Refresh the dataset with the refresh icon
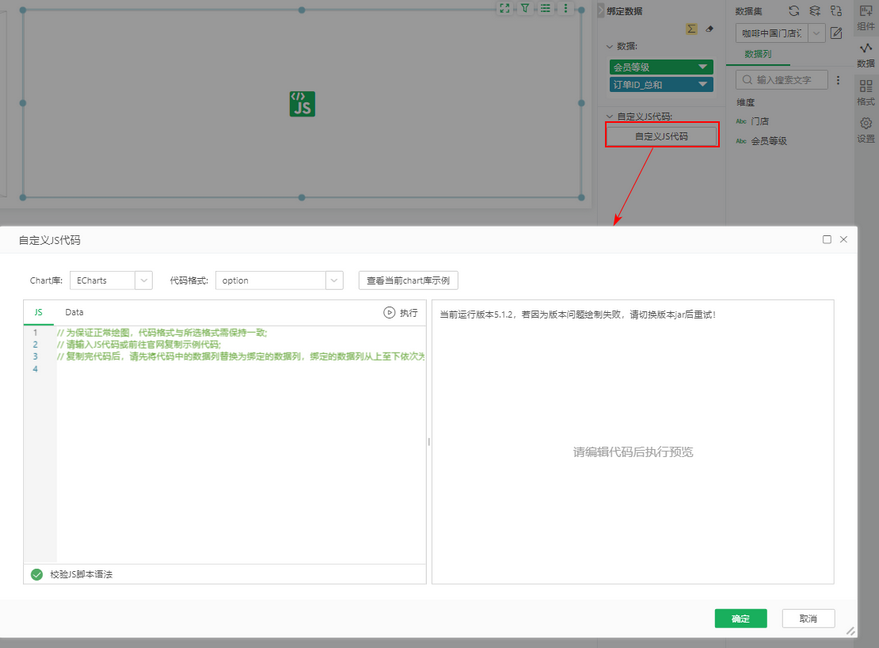 [x=794, y=10]
